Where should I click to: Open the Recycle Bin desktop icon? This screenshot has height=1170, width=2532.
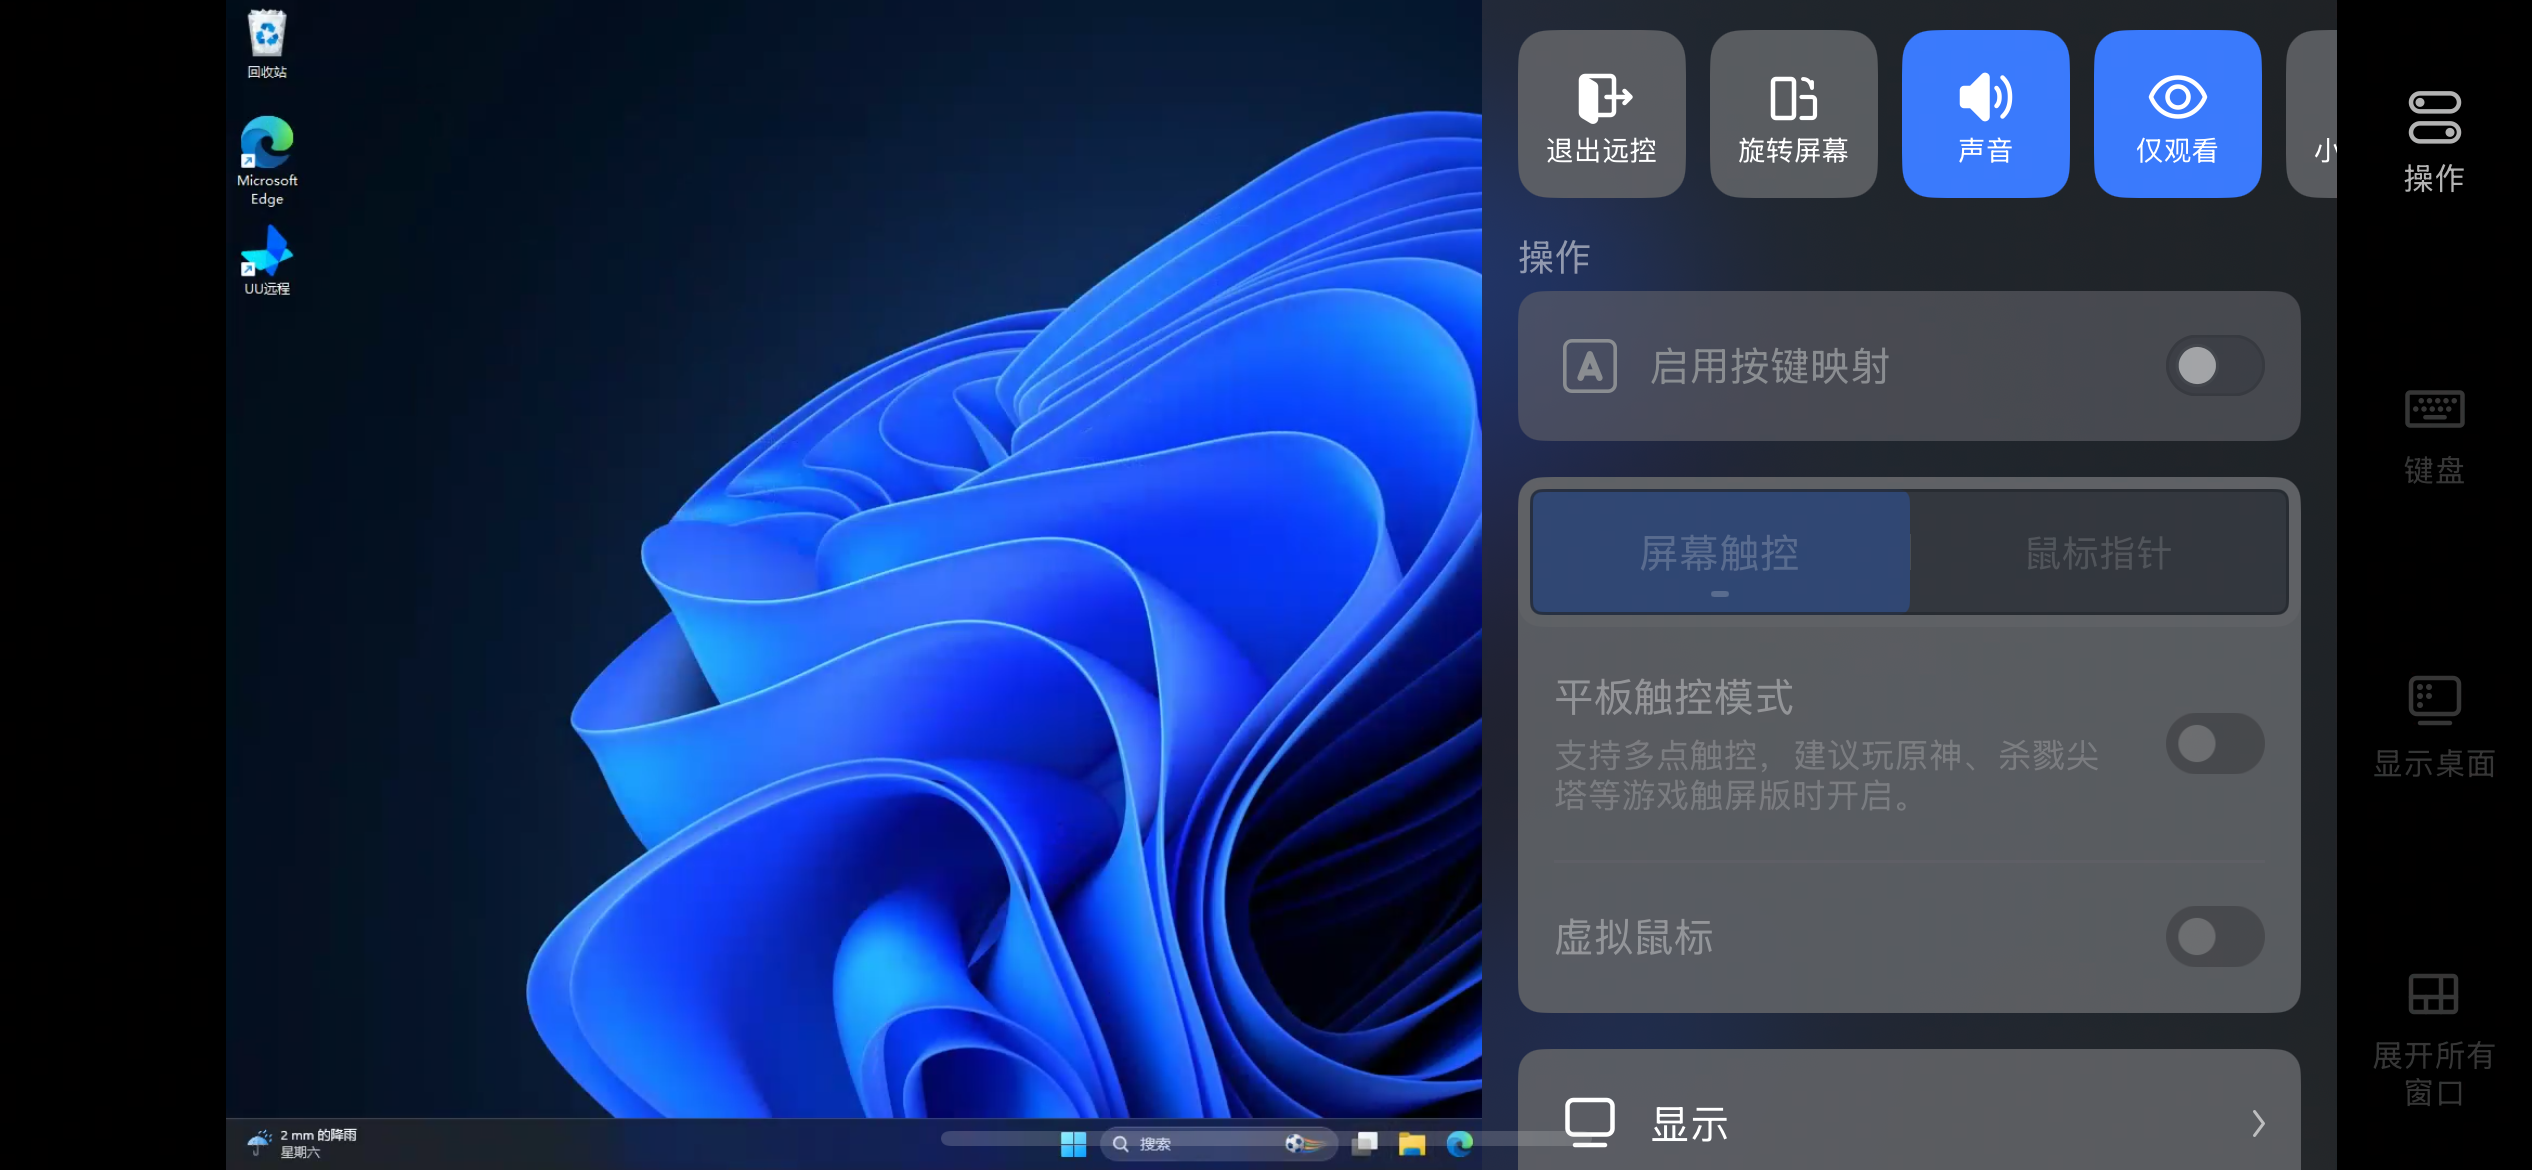point(267,44)
